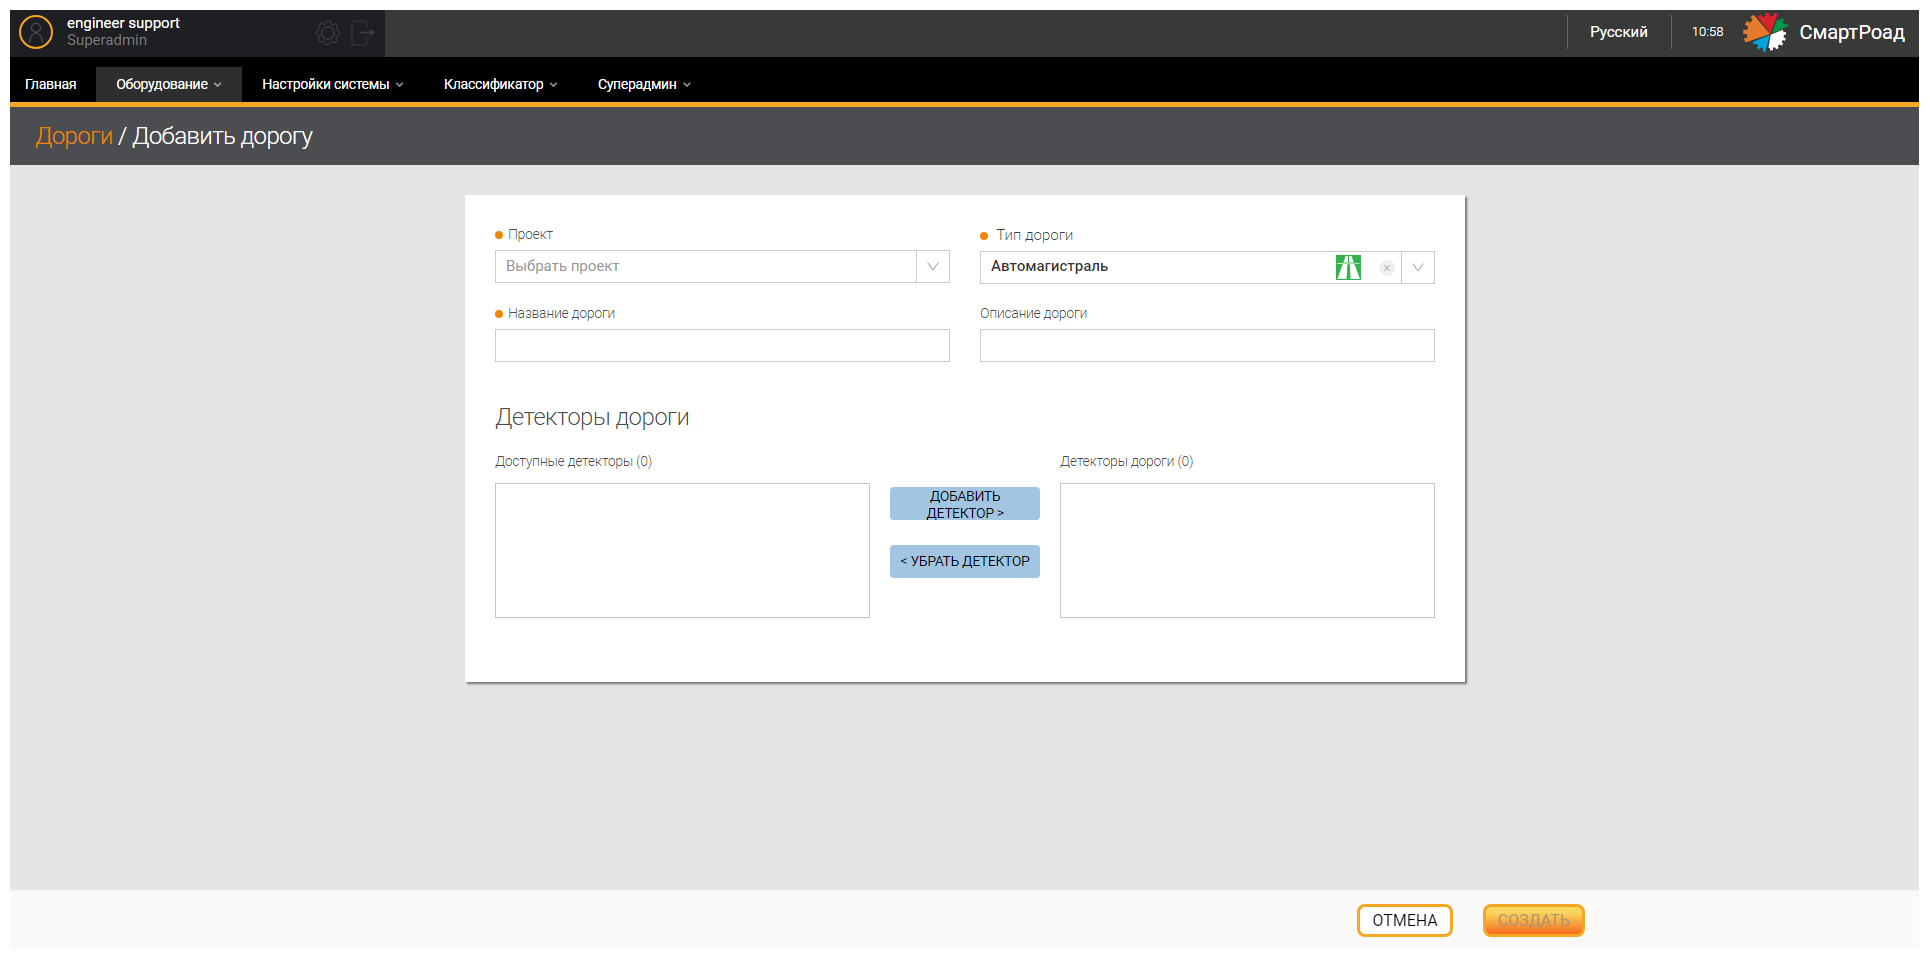1930x959 pixels.
Task: Click the Доступные детекторы list box
Action: tap(682, 550)
